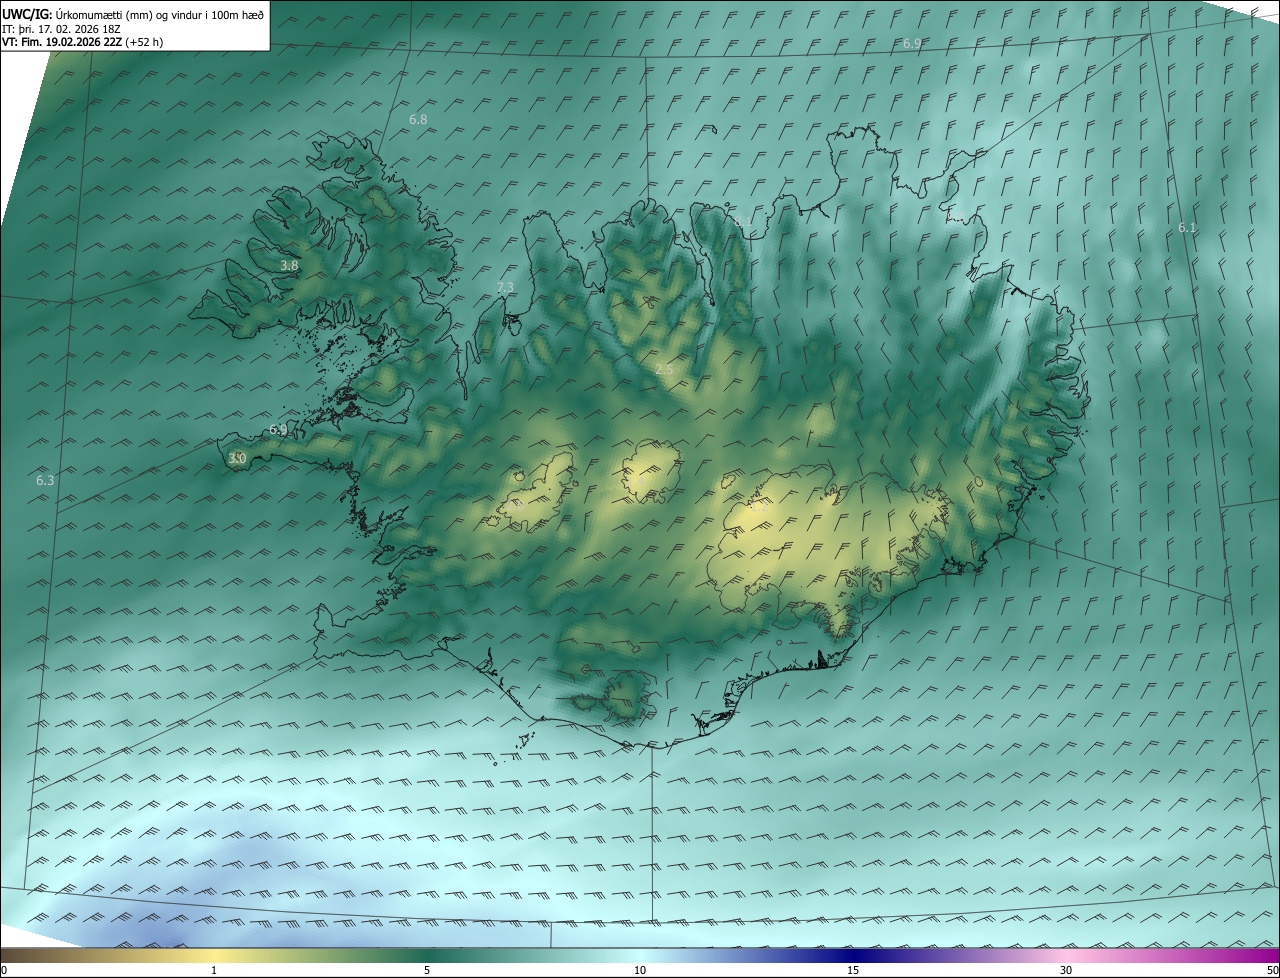This screenshot has width=1280, height=978.
Task: Click the 3.0 value label on the peninsula tip
Action: click(x=237, y=459)
